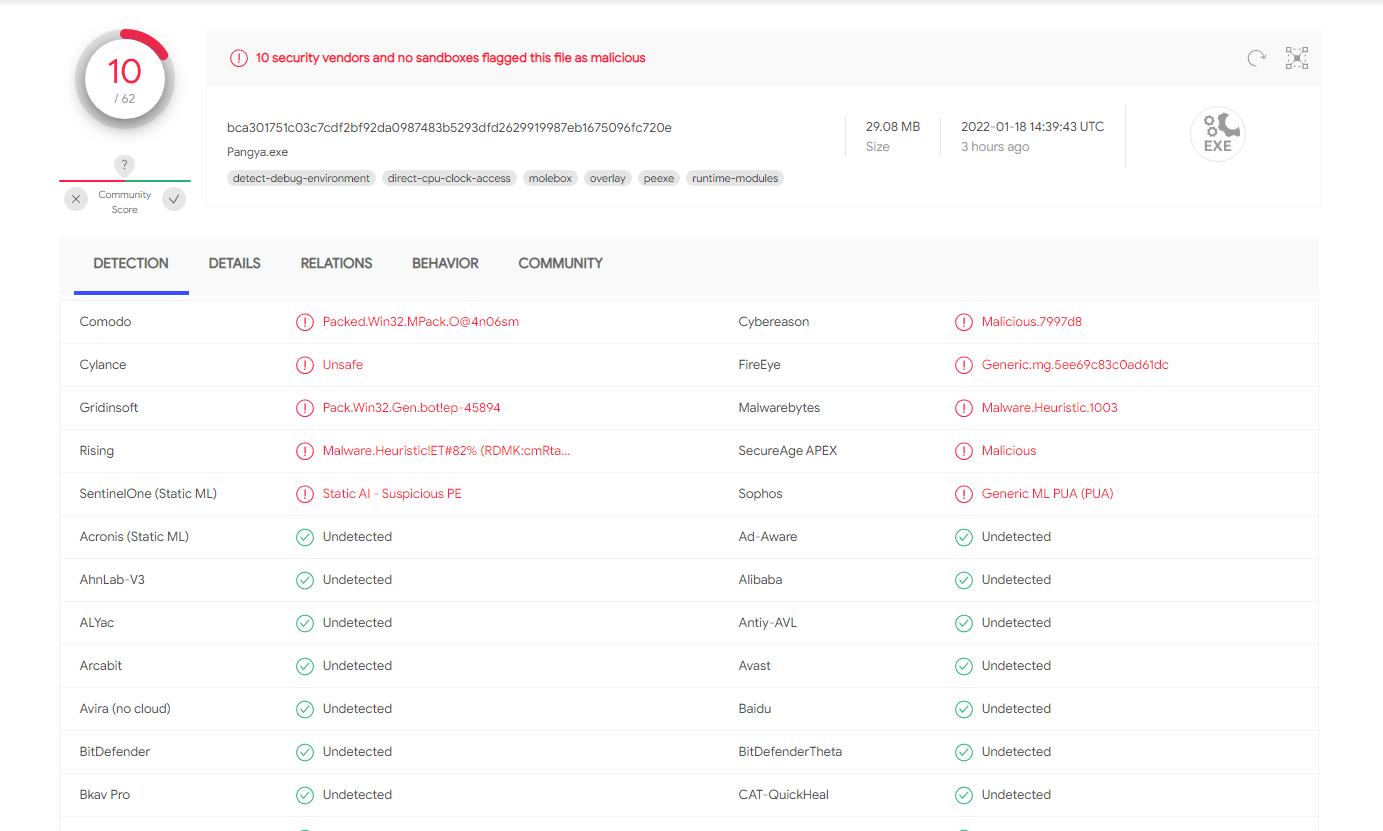Click the Packed.Win32.MPack.O@4n06sm detection name
The width and height of the screenshot is (1383, 831).
click(x=421, y=322)
